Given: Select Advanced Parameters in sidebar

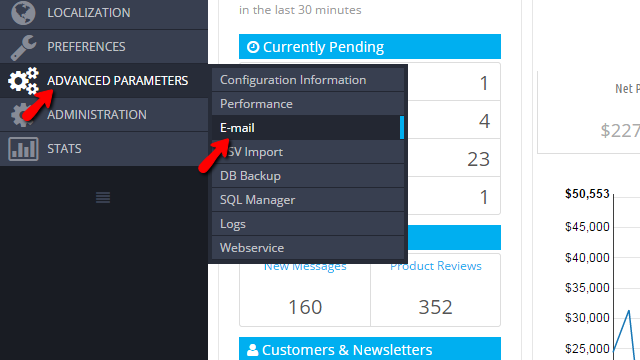Looking at the screenshot, I should pyautogui.click(x=104, y=80).
